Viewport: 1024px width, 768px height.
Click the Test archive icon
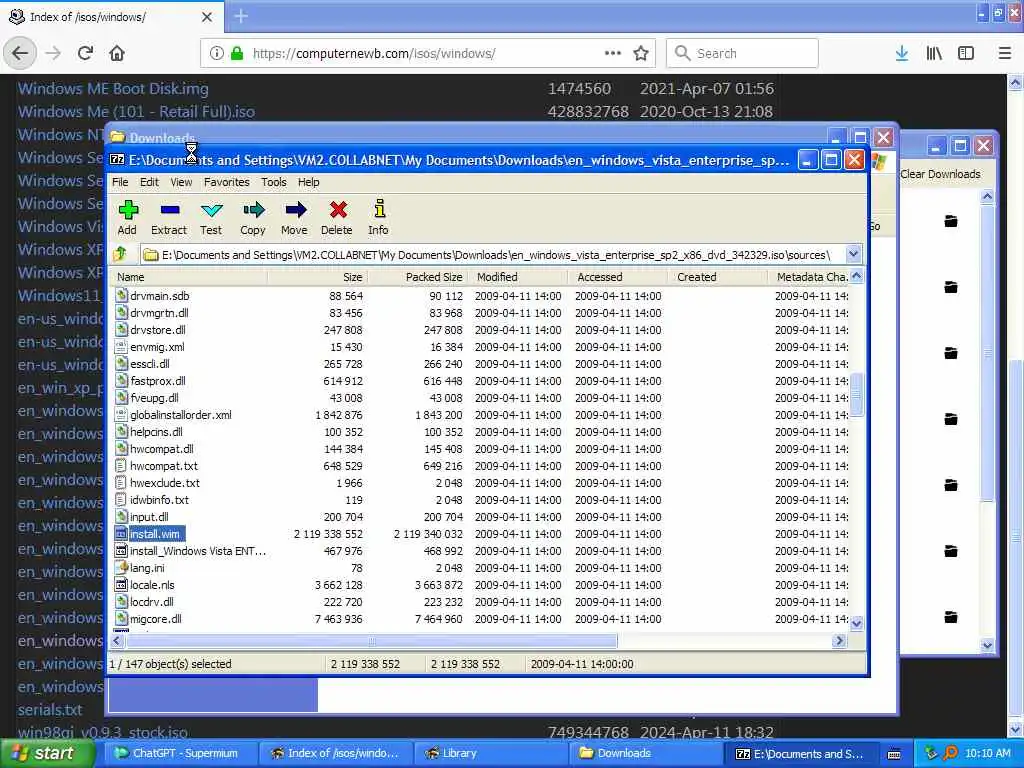(212, 210)
